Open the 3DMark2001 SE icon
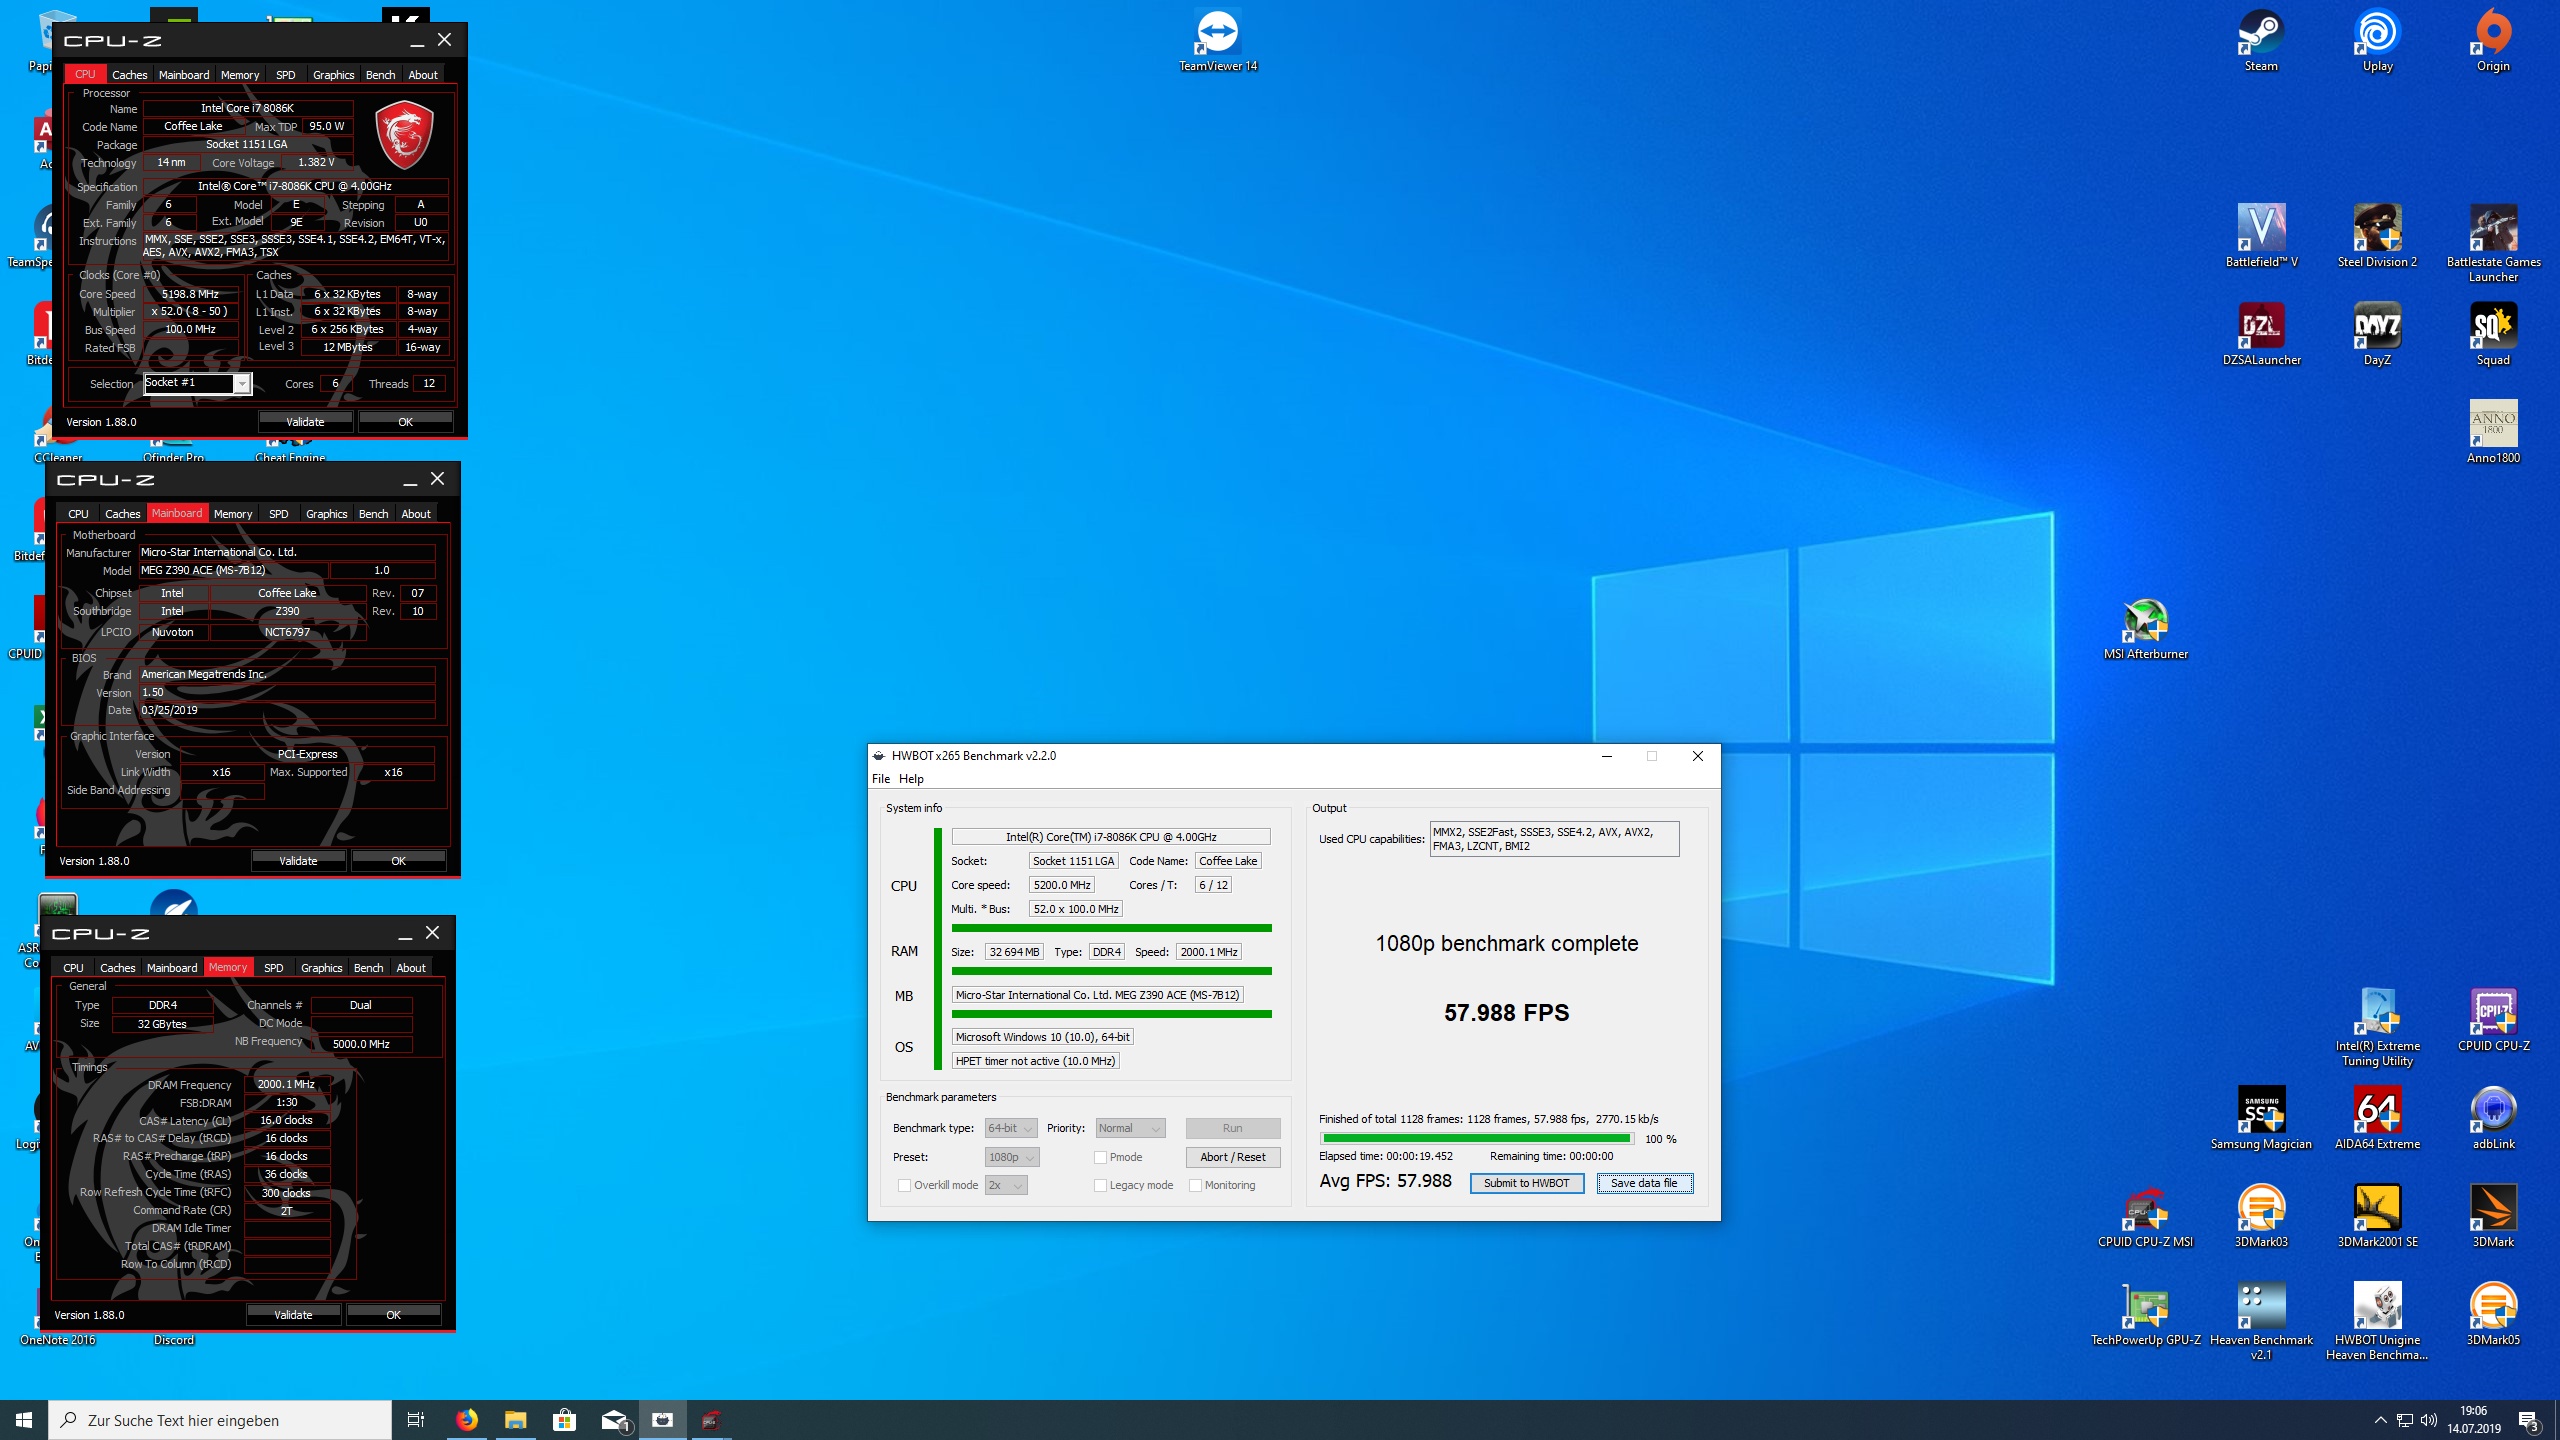The height and width of the screenshot is (1440, 2560). pyautogui.click(x=2377, y=1216)
